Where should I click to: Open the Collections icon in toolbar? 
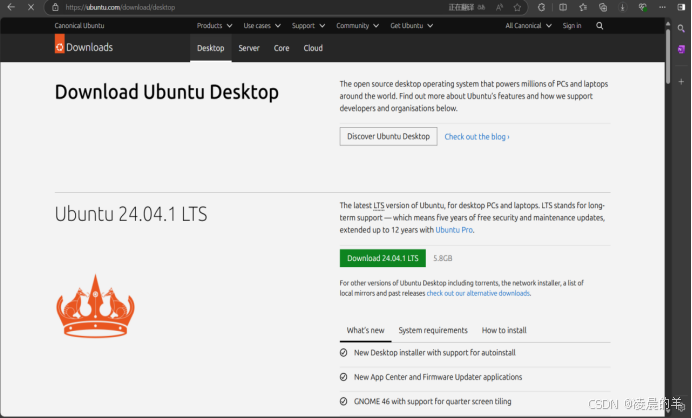click(603, 7)
